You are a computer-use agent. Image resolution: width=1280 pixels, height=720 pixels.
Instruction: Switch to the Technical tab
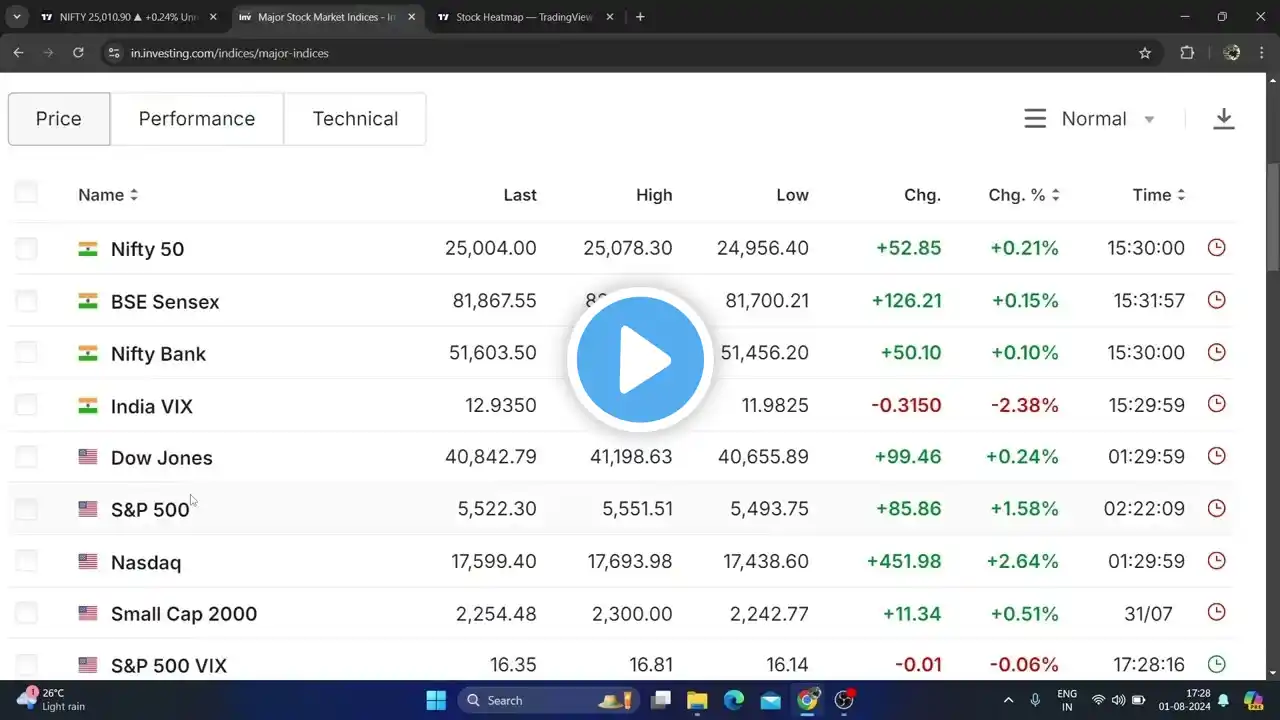click(x=355, y=119)
